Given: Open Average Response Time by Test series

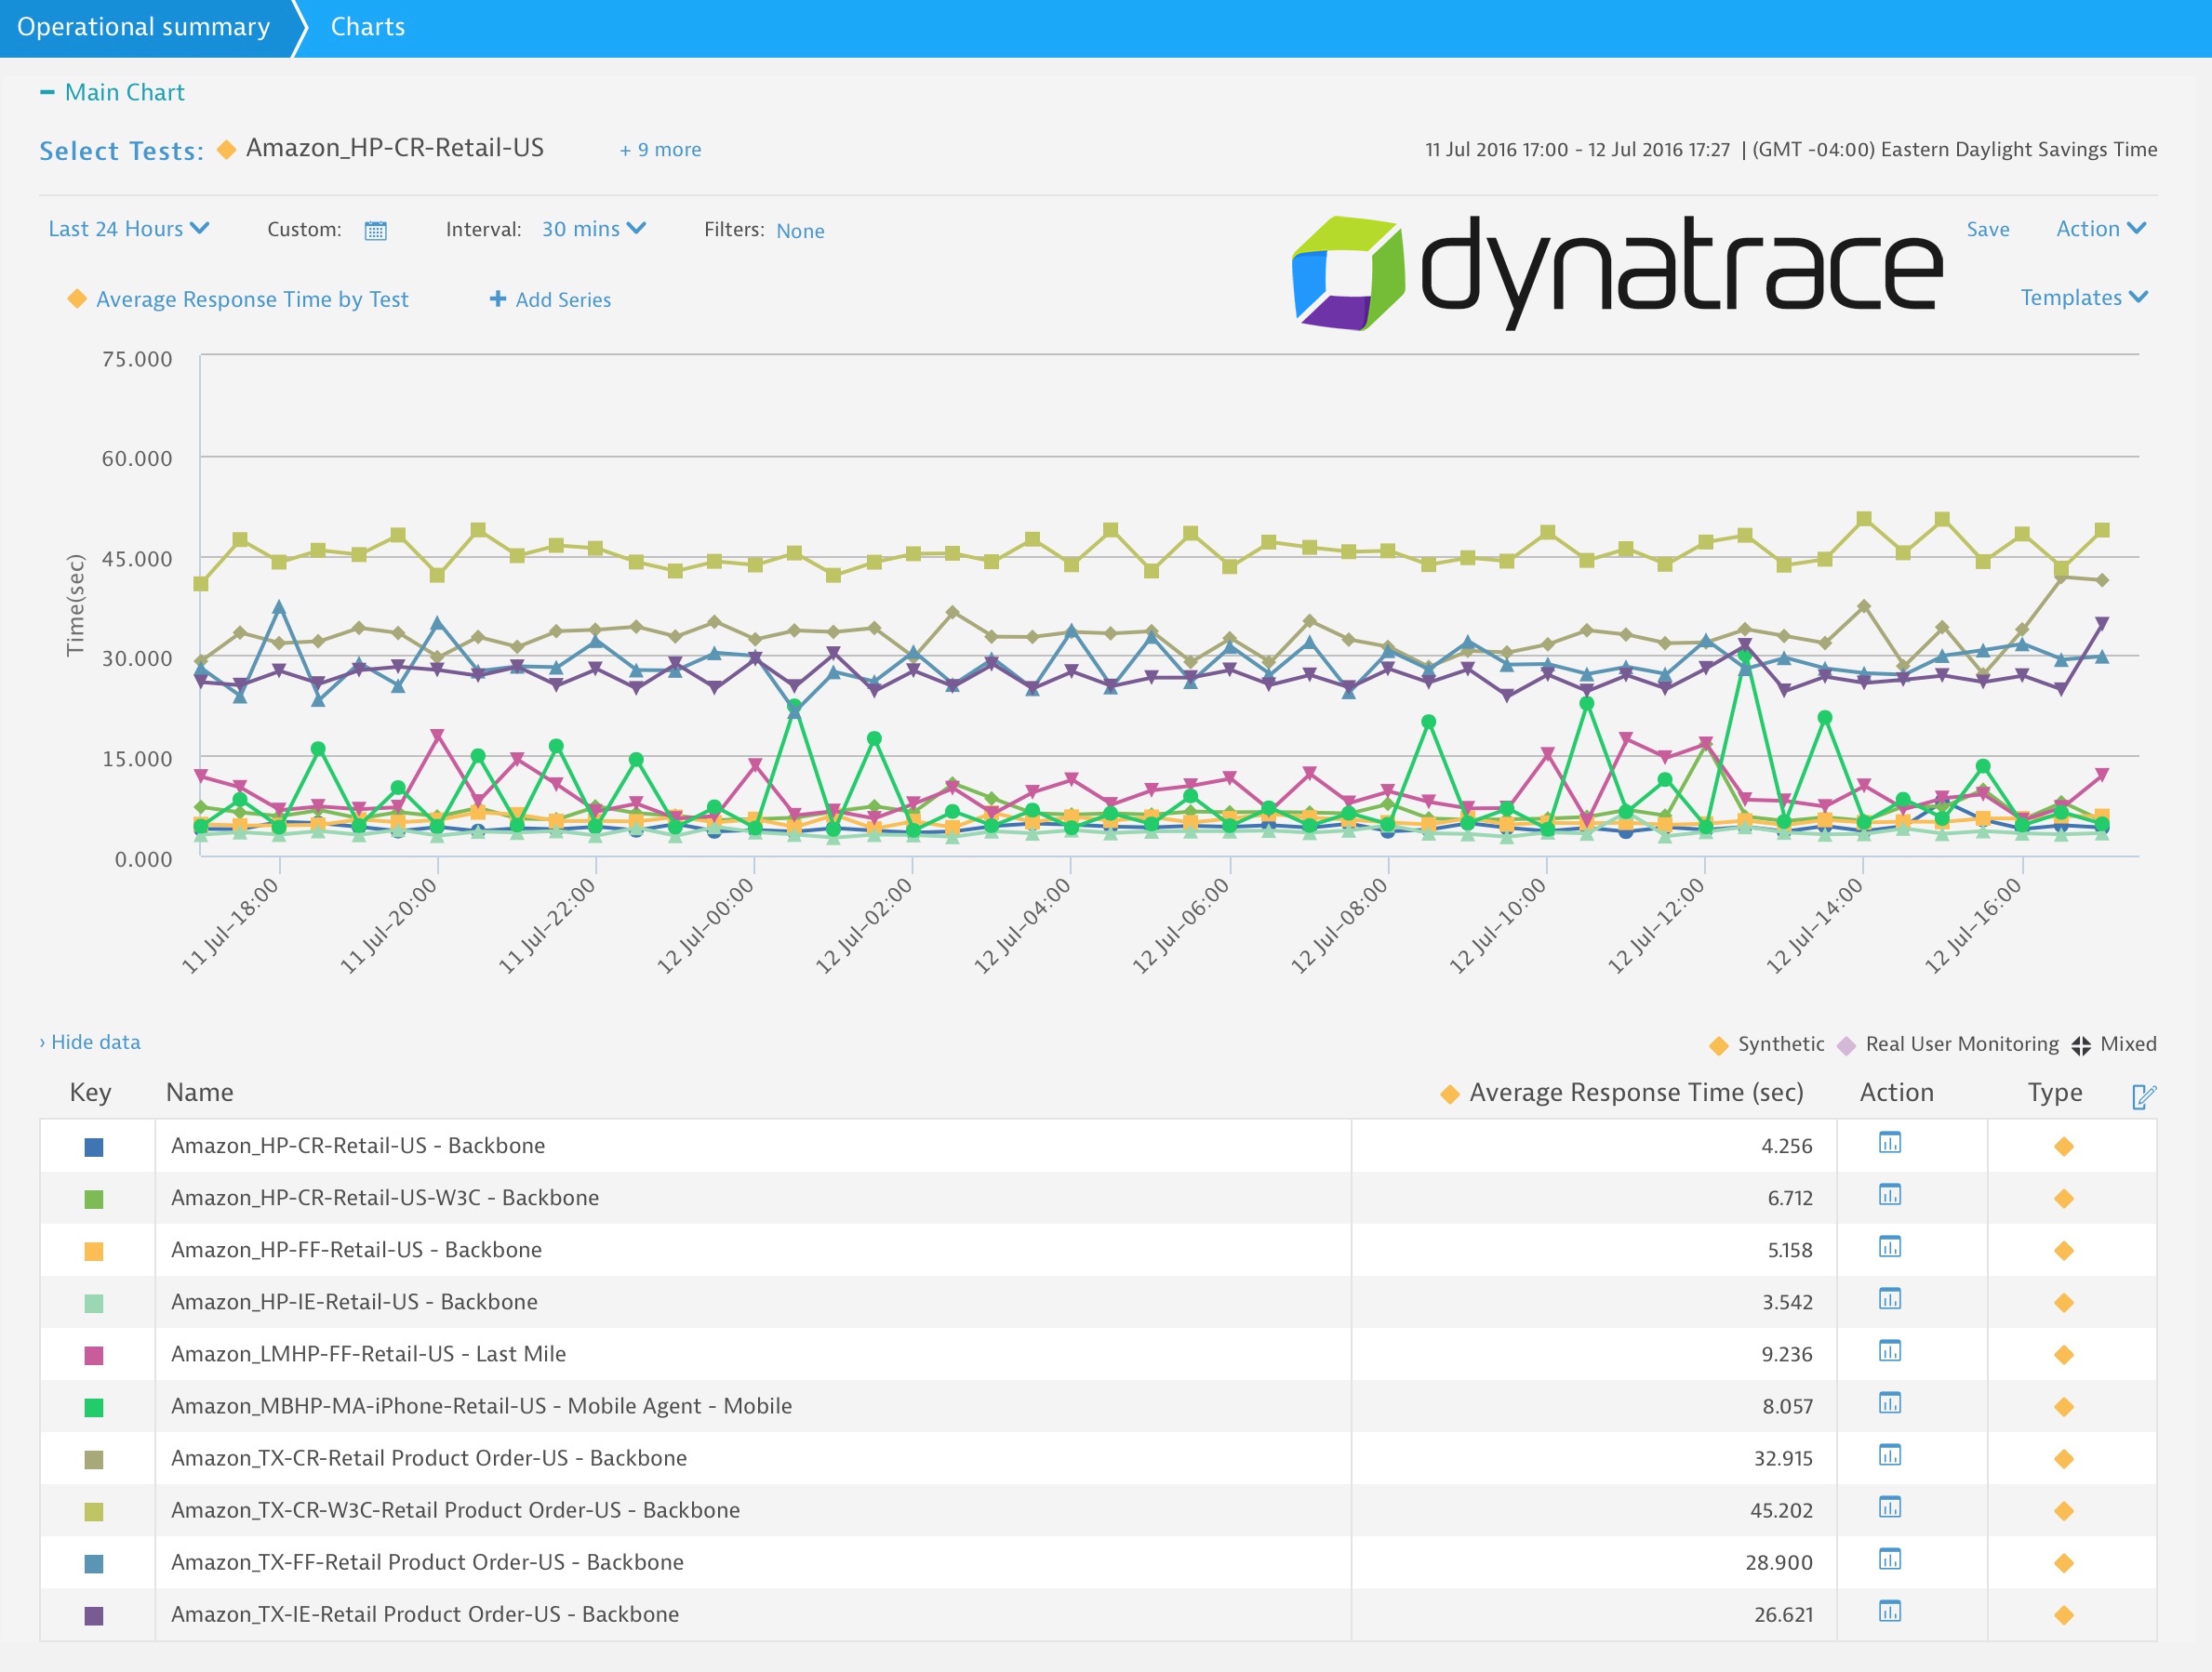Looking at the screenshot, I should point(252,299).
